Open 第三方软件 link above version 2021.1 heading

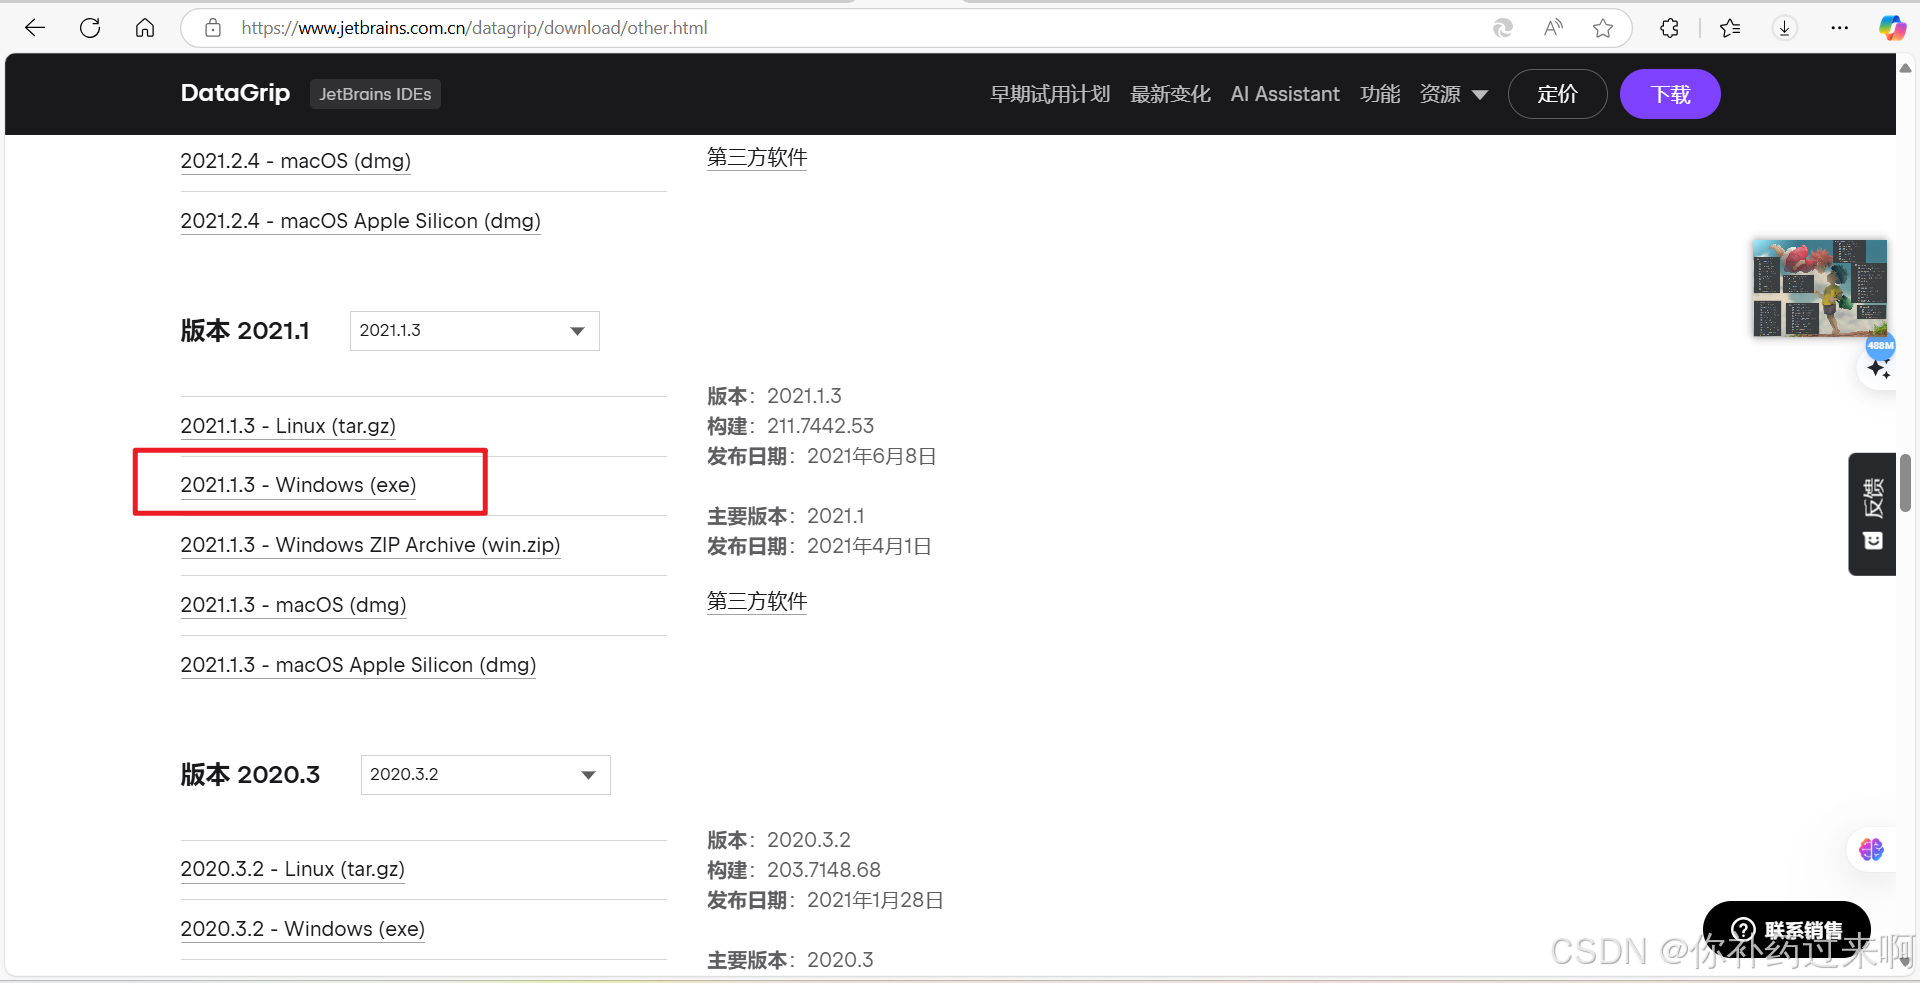click(757, 157)
